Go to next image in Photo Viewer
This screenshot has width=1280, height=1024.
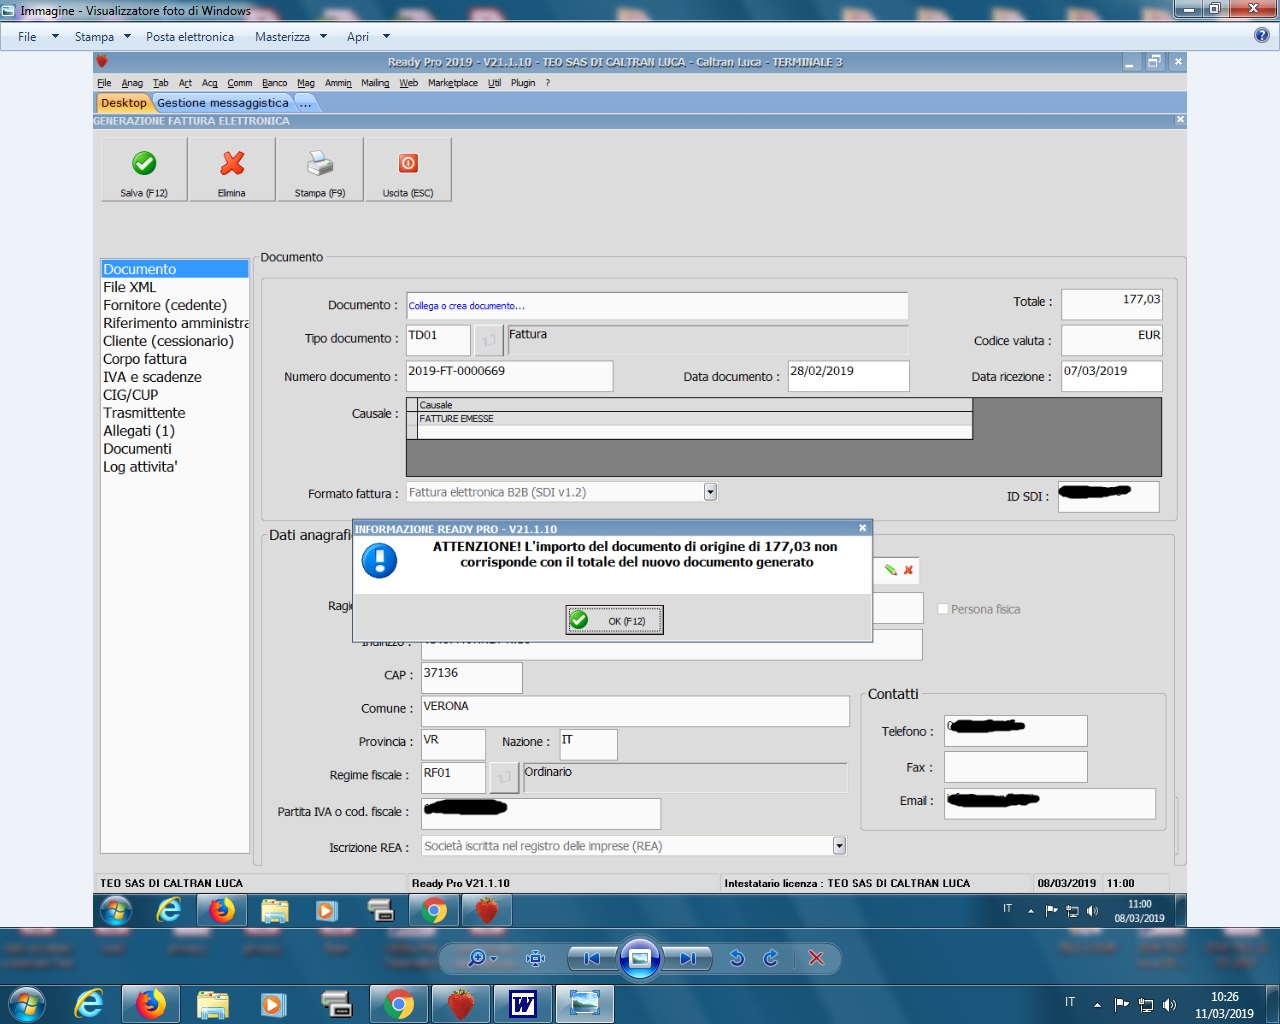(688, 958)
